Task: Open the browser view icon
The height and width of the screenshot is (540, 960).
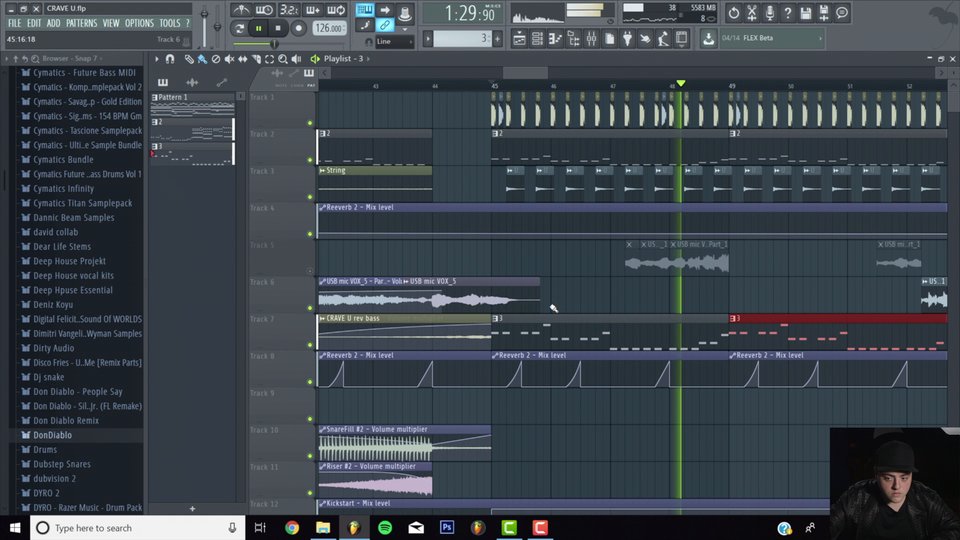Action: (x=574, y=39)
